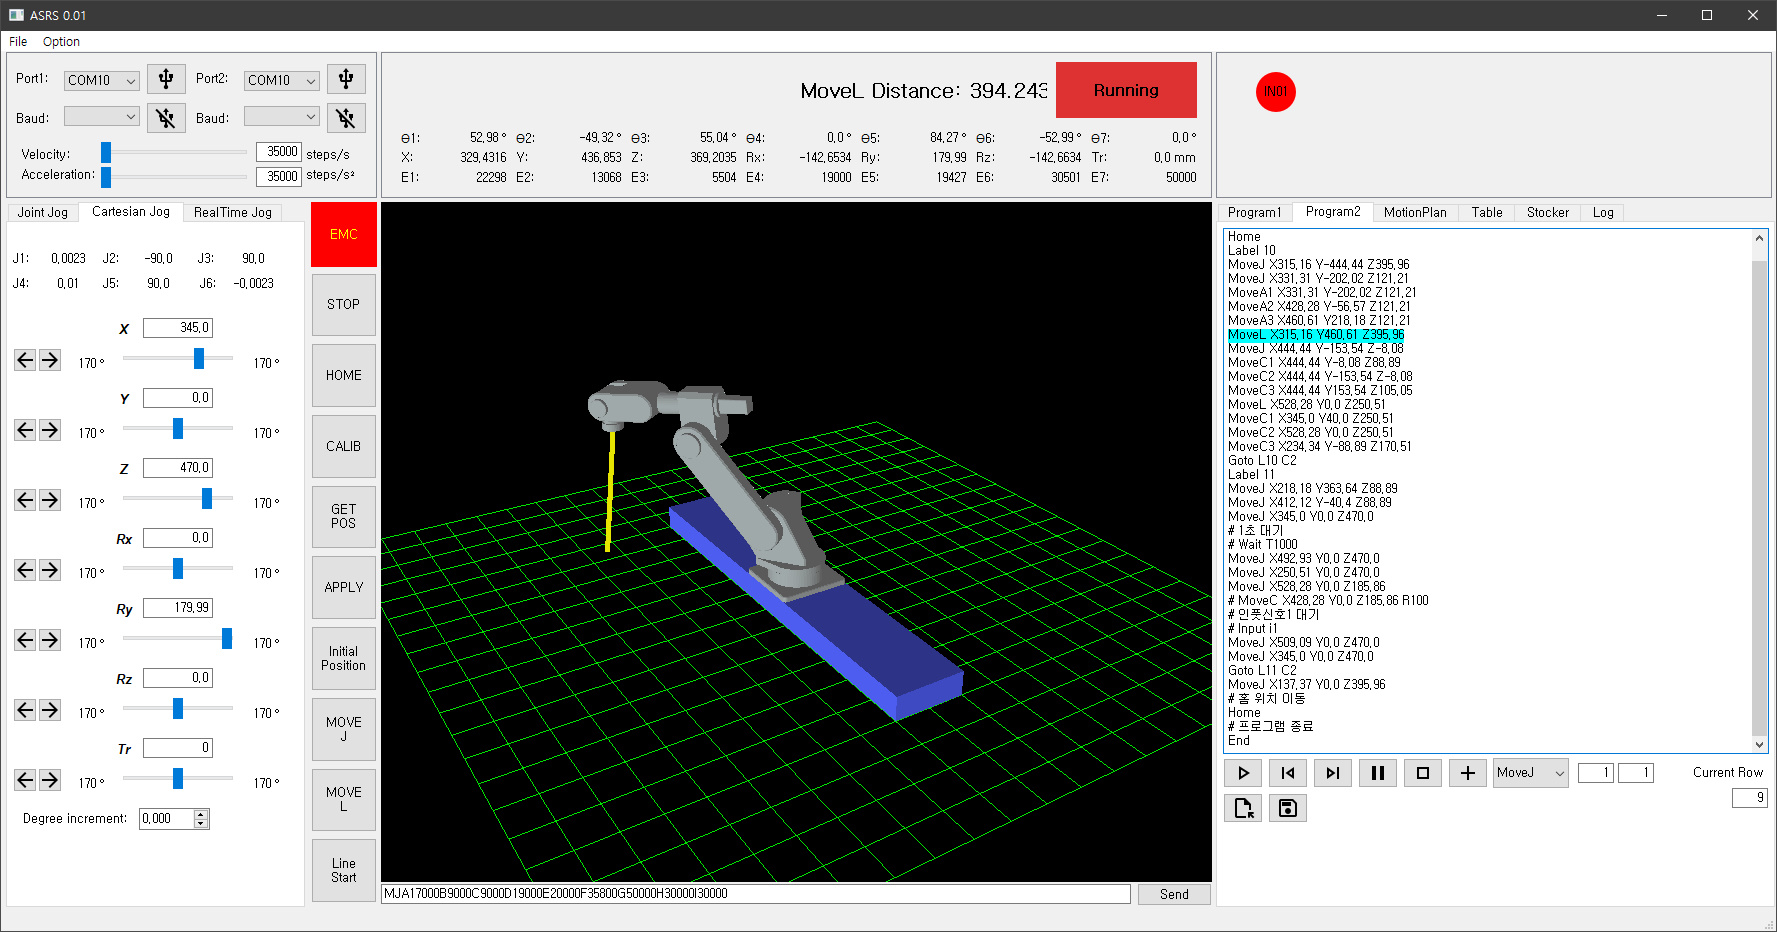This screenshot has height=932, width=1777.
Task: Jog Rz right arrow
Action: tap(49, 710)
